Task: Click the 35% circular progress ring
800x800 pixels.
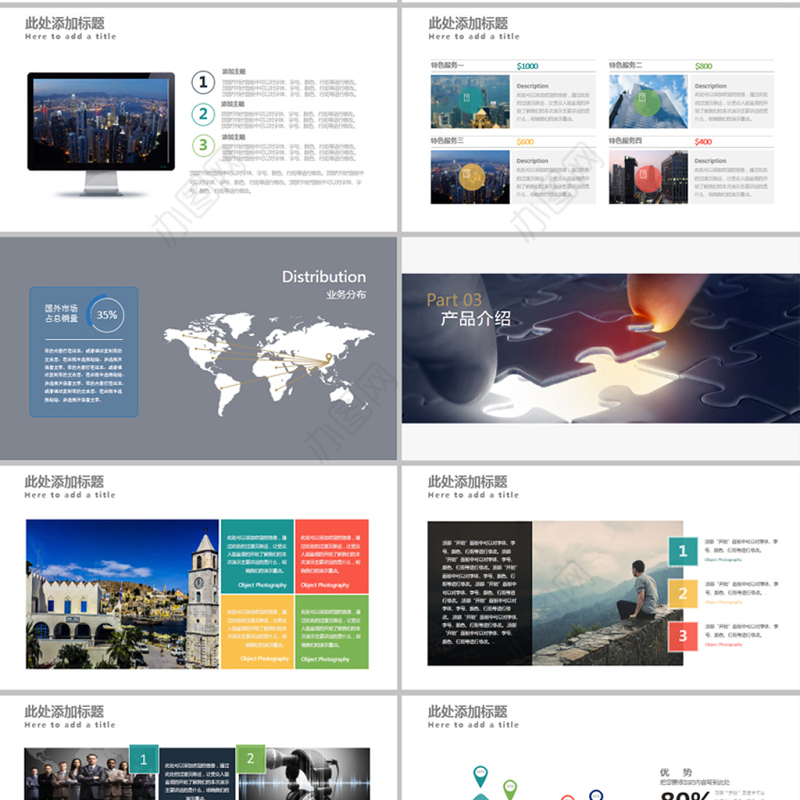Action: (x=105, y=314)
